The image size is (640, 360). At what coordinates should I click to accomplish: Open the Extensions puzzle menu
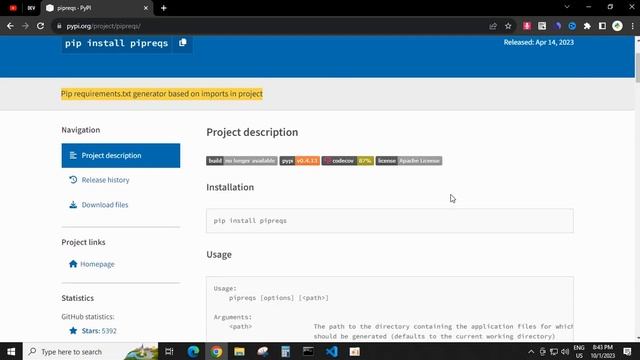click(587, 26)
